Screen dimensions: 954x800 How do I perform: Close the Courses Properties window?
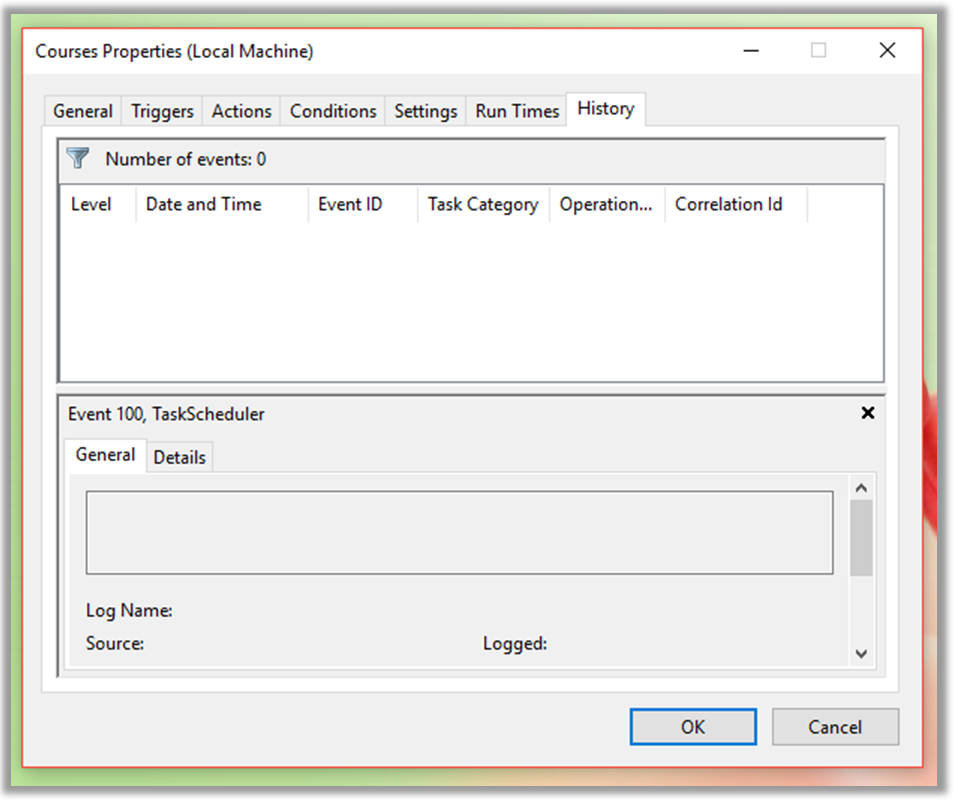(x=887, y=50)
